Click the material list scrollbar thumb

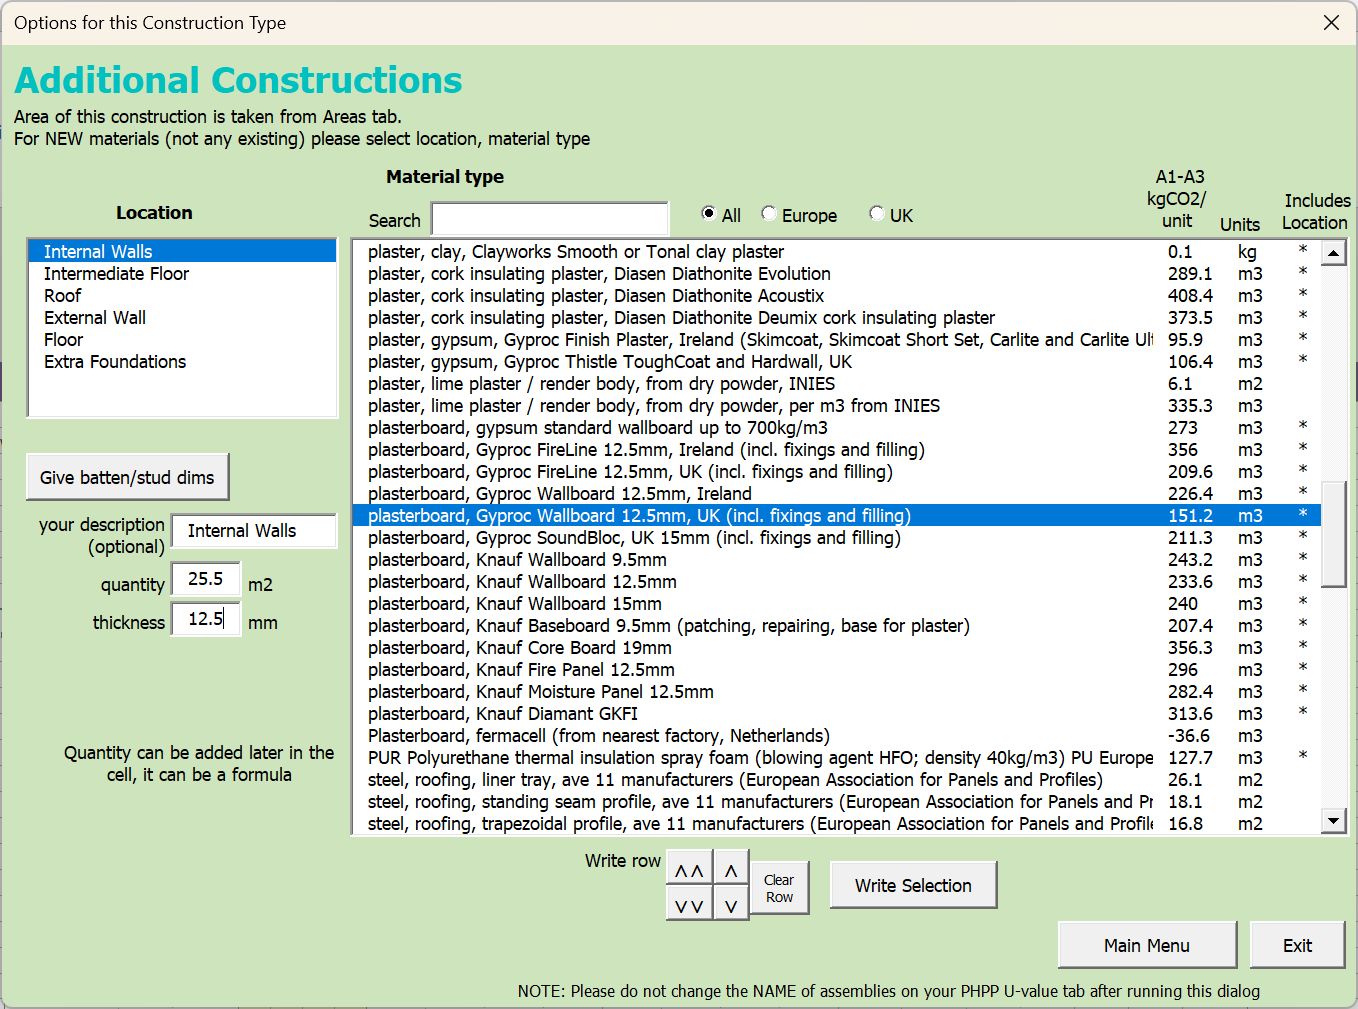pos(1333,534)
